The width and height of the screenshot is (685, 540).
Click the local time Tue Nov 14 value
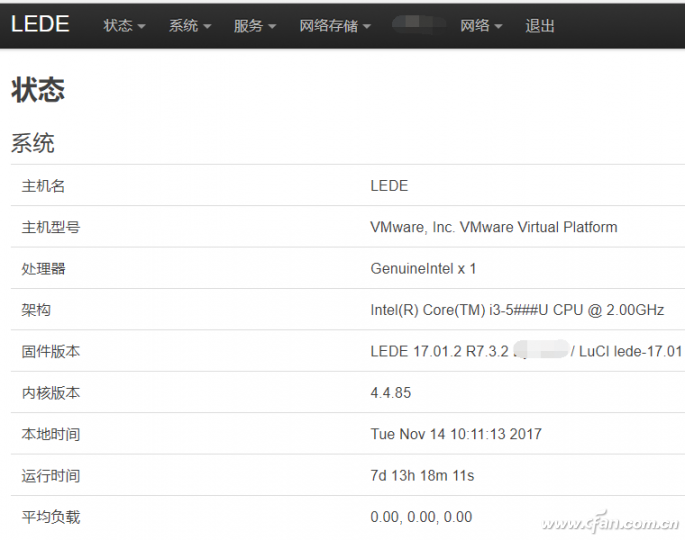(x=456, y=434)
